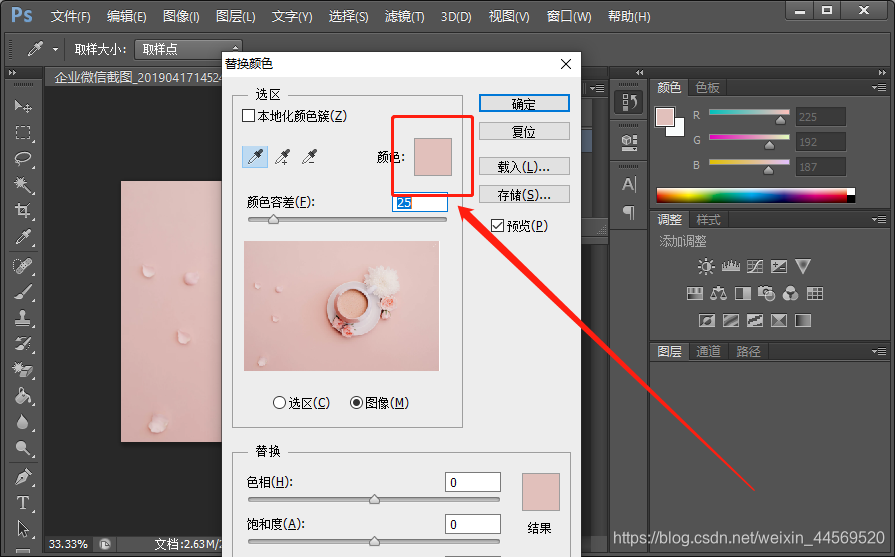The image size is (895, 557).
Task: Select the Lasso tool
Action: (x=23, y=158)
